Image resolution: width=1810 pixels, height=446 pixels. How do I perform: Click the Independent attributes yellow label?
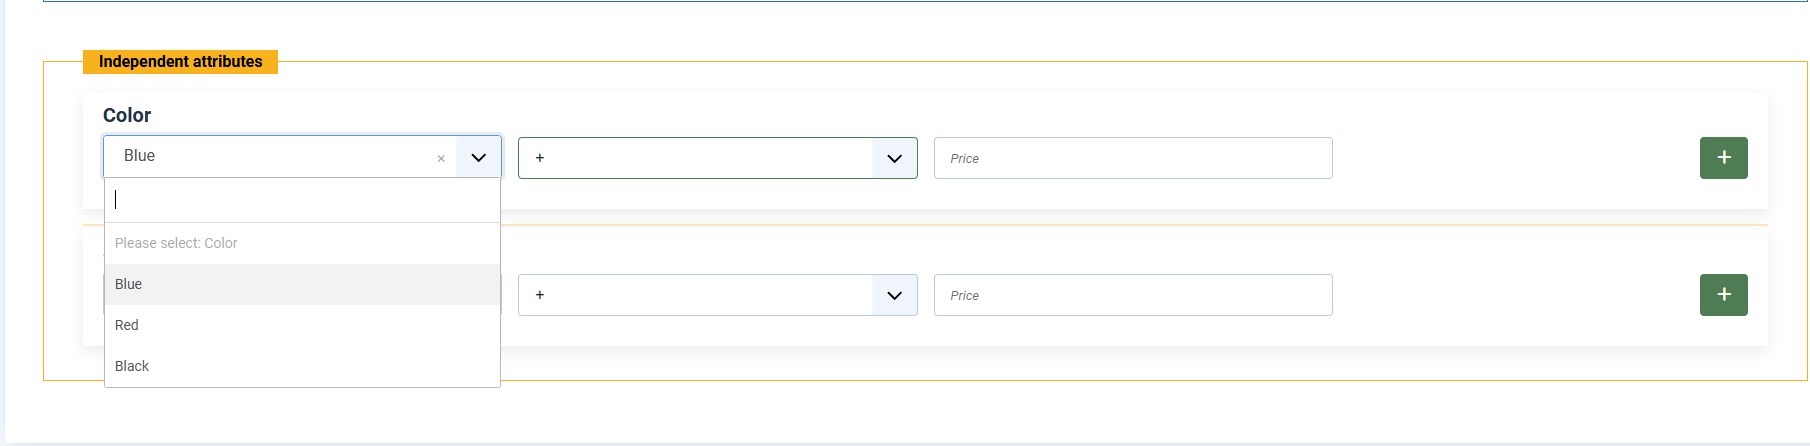click(180, 62)
